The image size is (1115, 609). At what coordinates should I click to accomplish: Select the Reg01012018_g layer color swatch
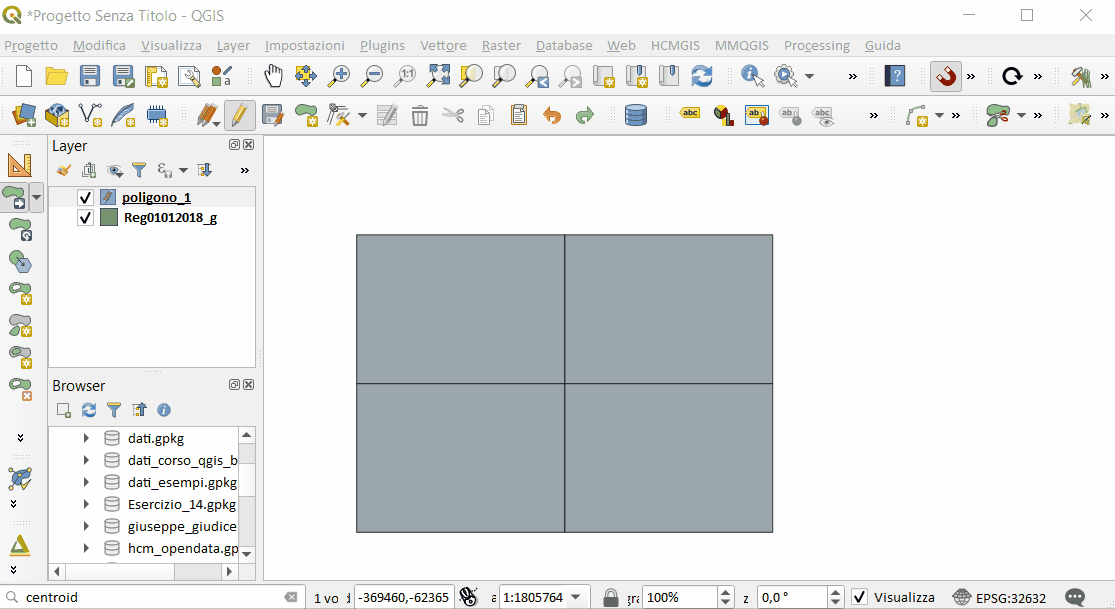(108, 218)
